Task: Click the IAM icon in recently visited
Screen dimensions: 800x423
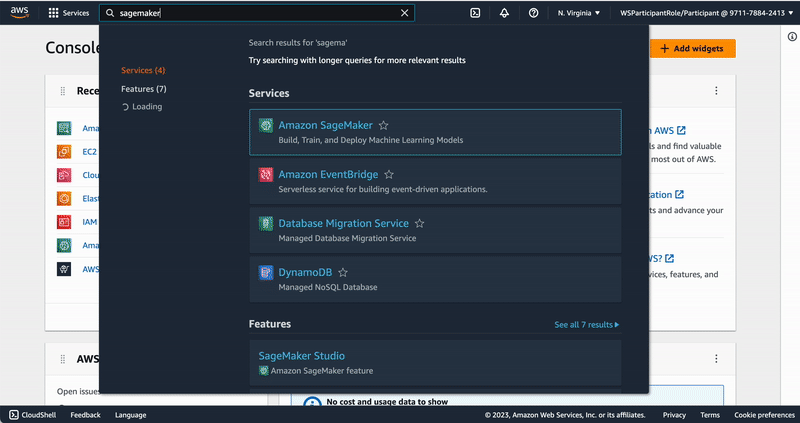Action: (64, 222)
